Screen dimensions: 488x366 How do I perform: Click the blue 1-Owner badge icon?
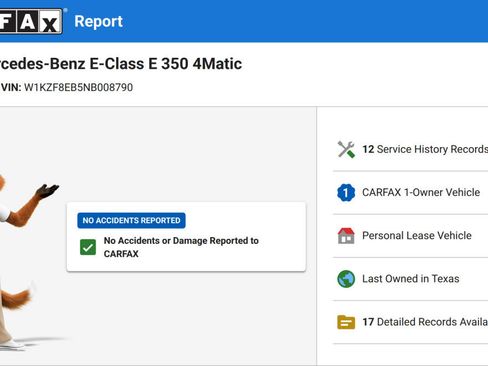346,193
